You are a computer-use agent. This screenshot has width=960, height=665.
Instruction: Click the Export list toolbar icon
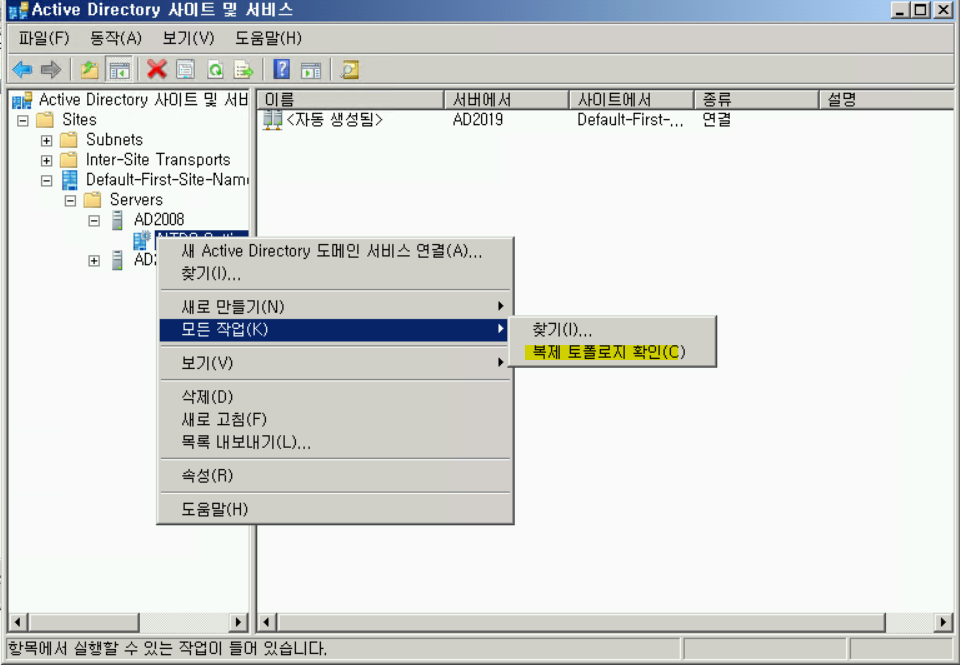244,70
